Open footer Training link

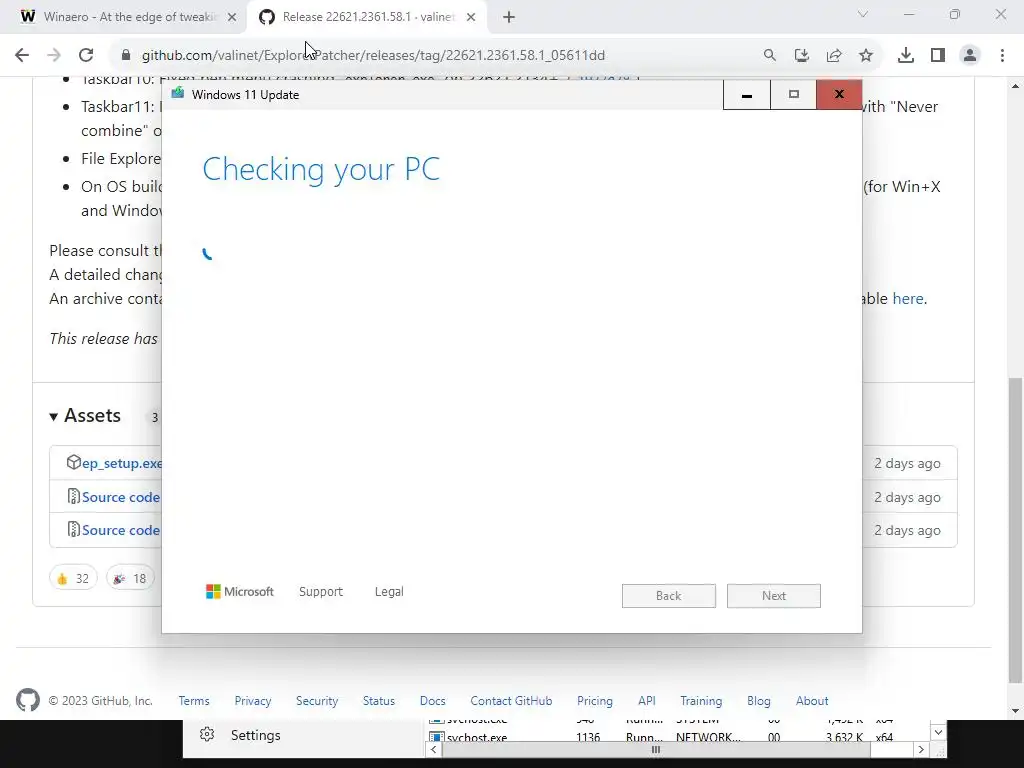coord(701,701)
